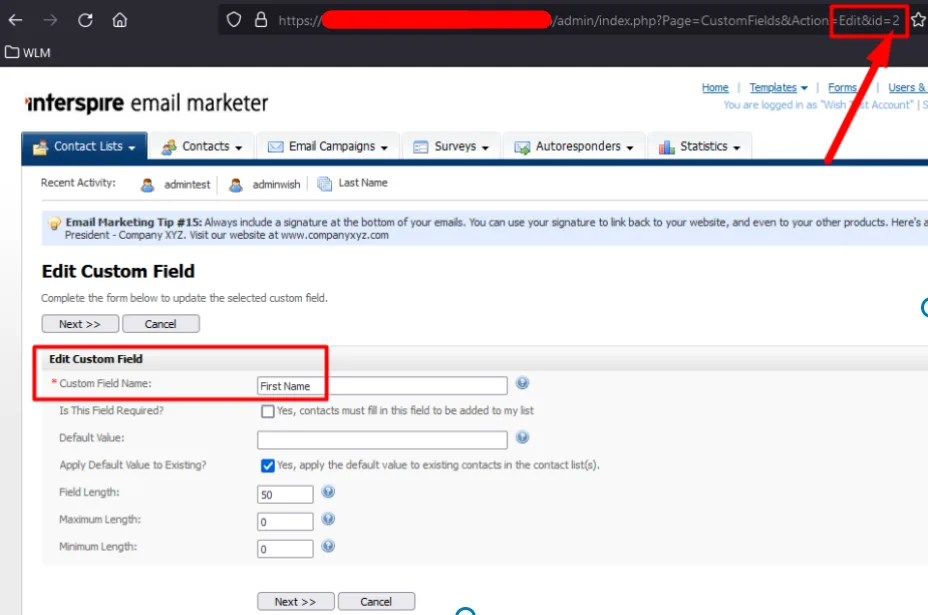The height and width of the screenshot is (615, 928).
Task: Click the Last Name field icon
Action: point(323,183)
